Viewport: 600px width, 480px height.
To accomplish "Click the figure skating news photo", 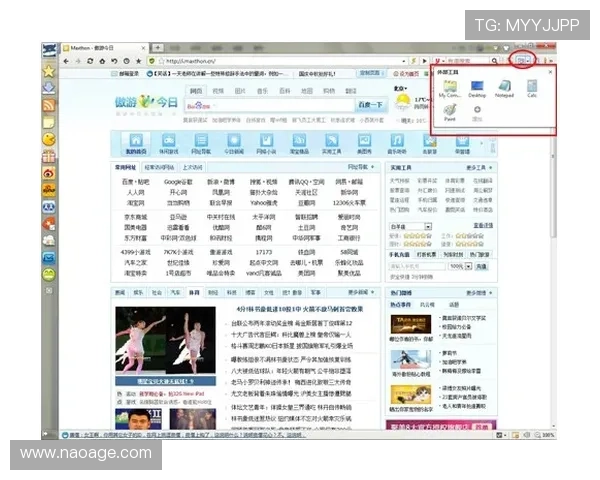I will coord(165,341).
